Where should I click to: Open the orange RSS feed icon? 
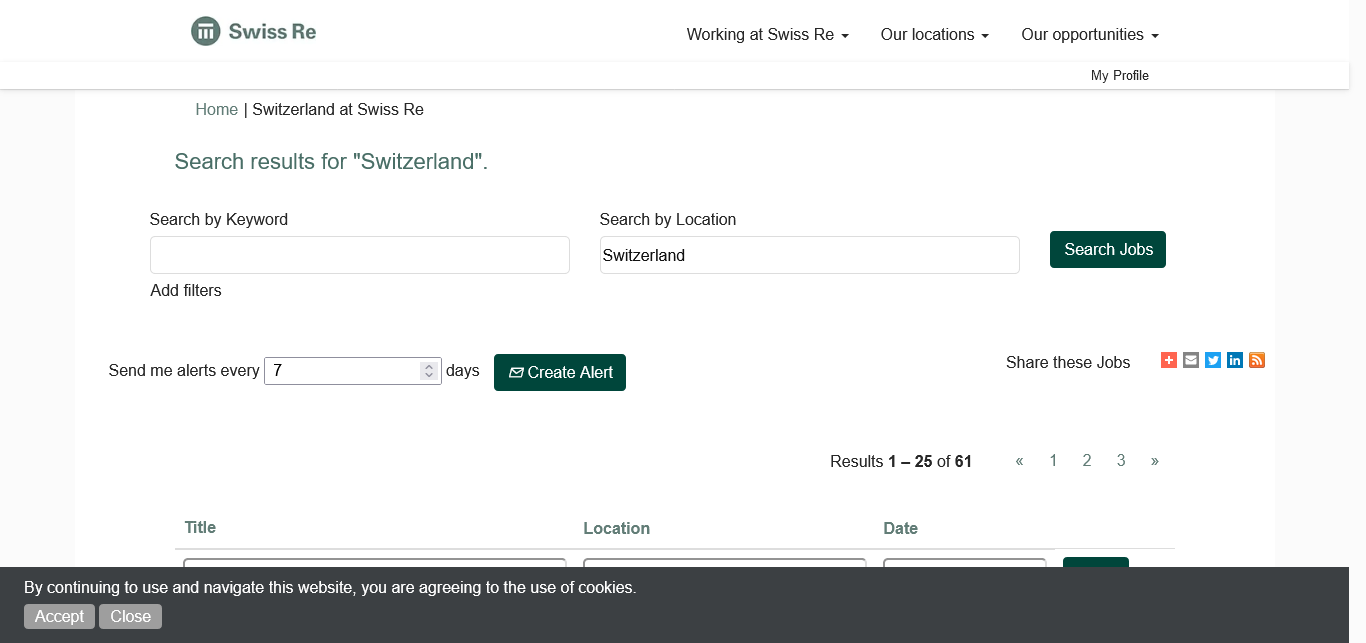(1257, 360)
